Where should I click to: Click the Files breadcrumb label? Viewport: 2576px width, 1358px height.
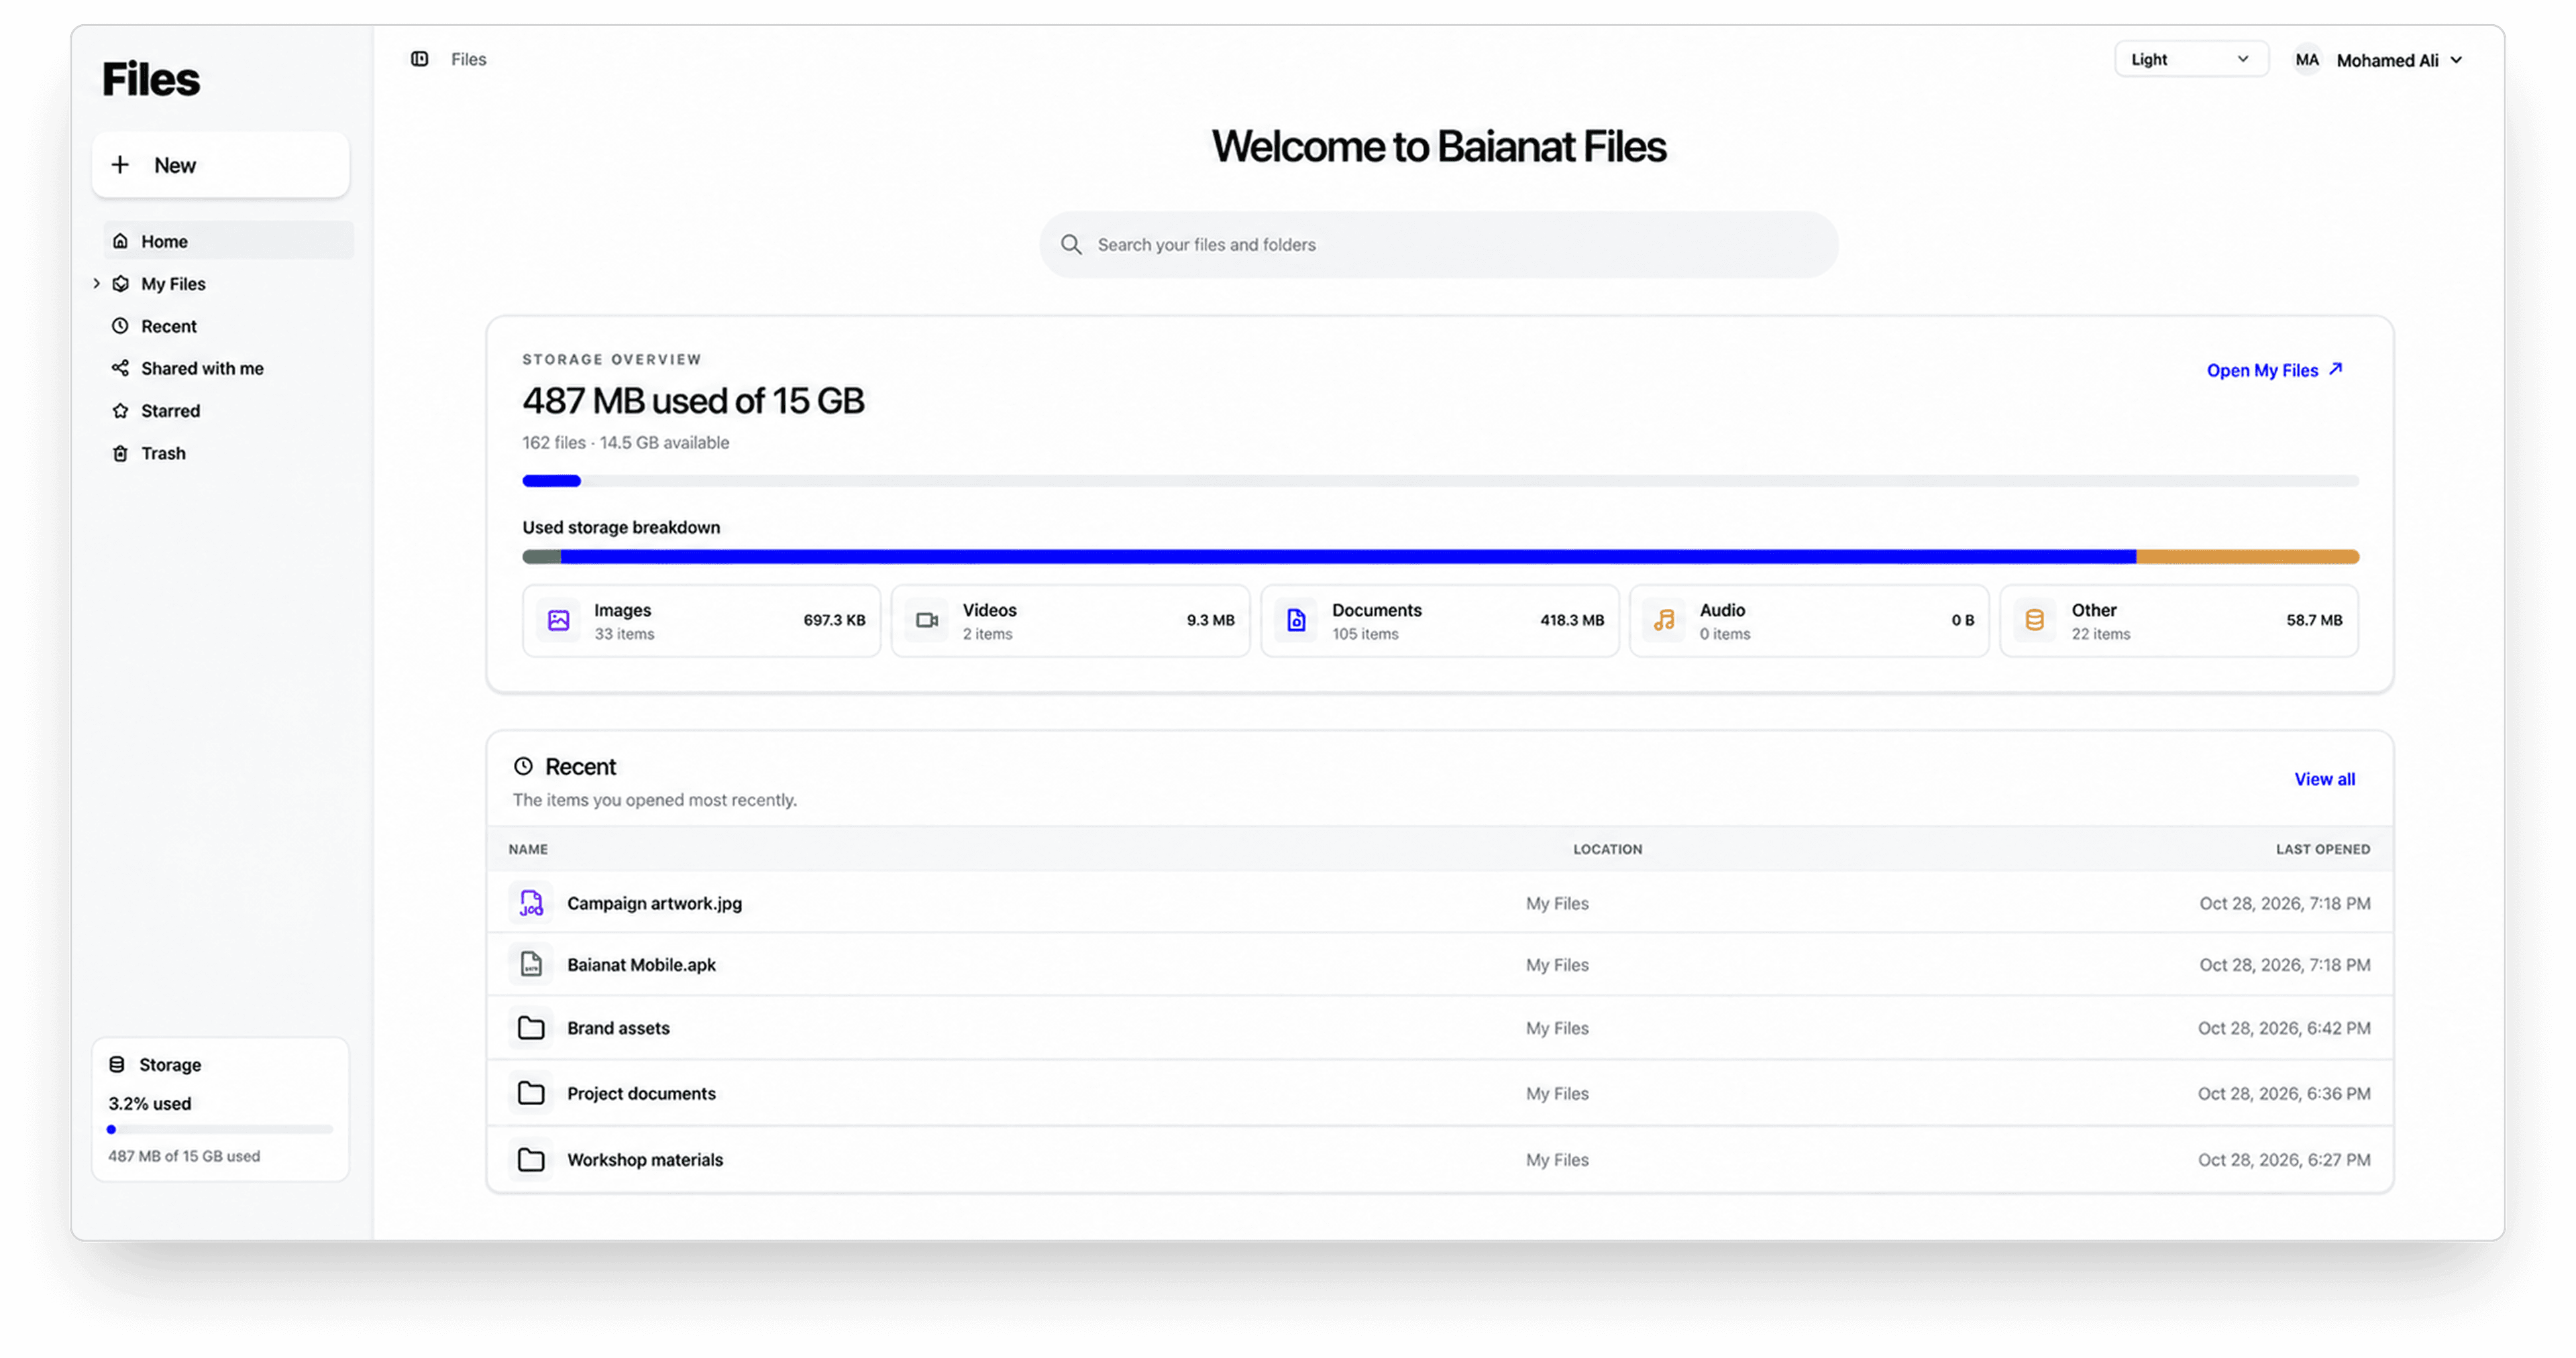(x=468, y=59)
